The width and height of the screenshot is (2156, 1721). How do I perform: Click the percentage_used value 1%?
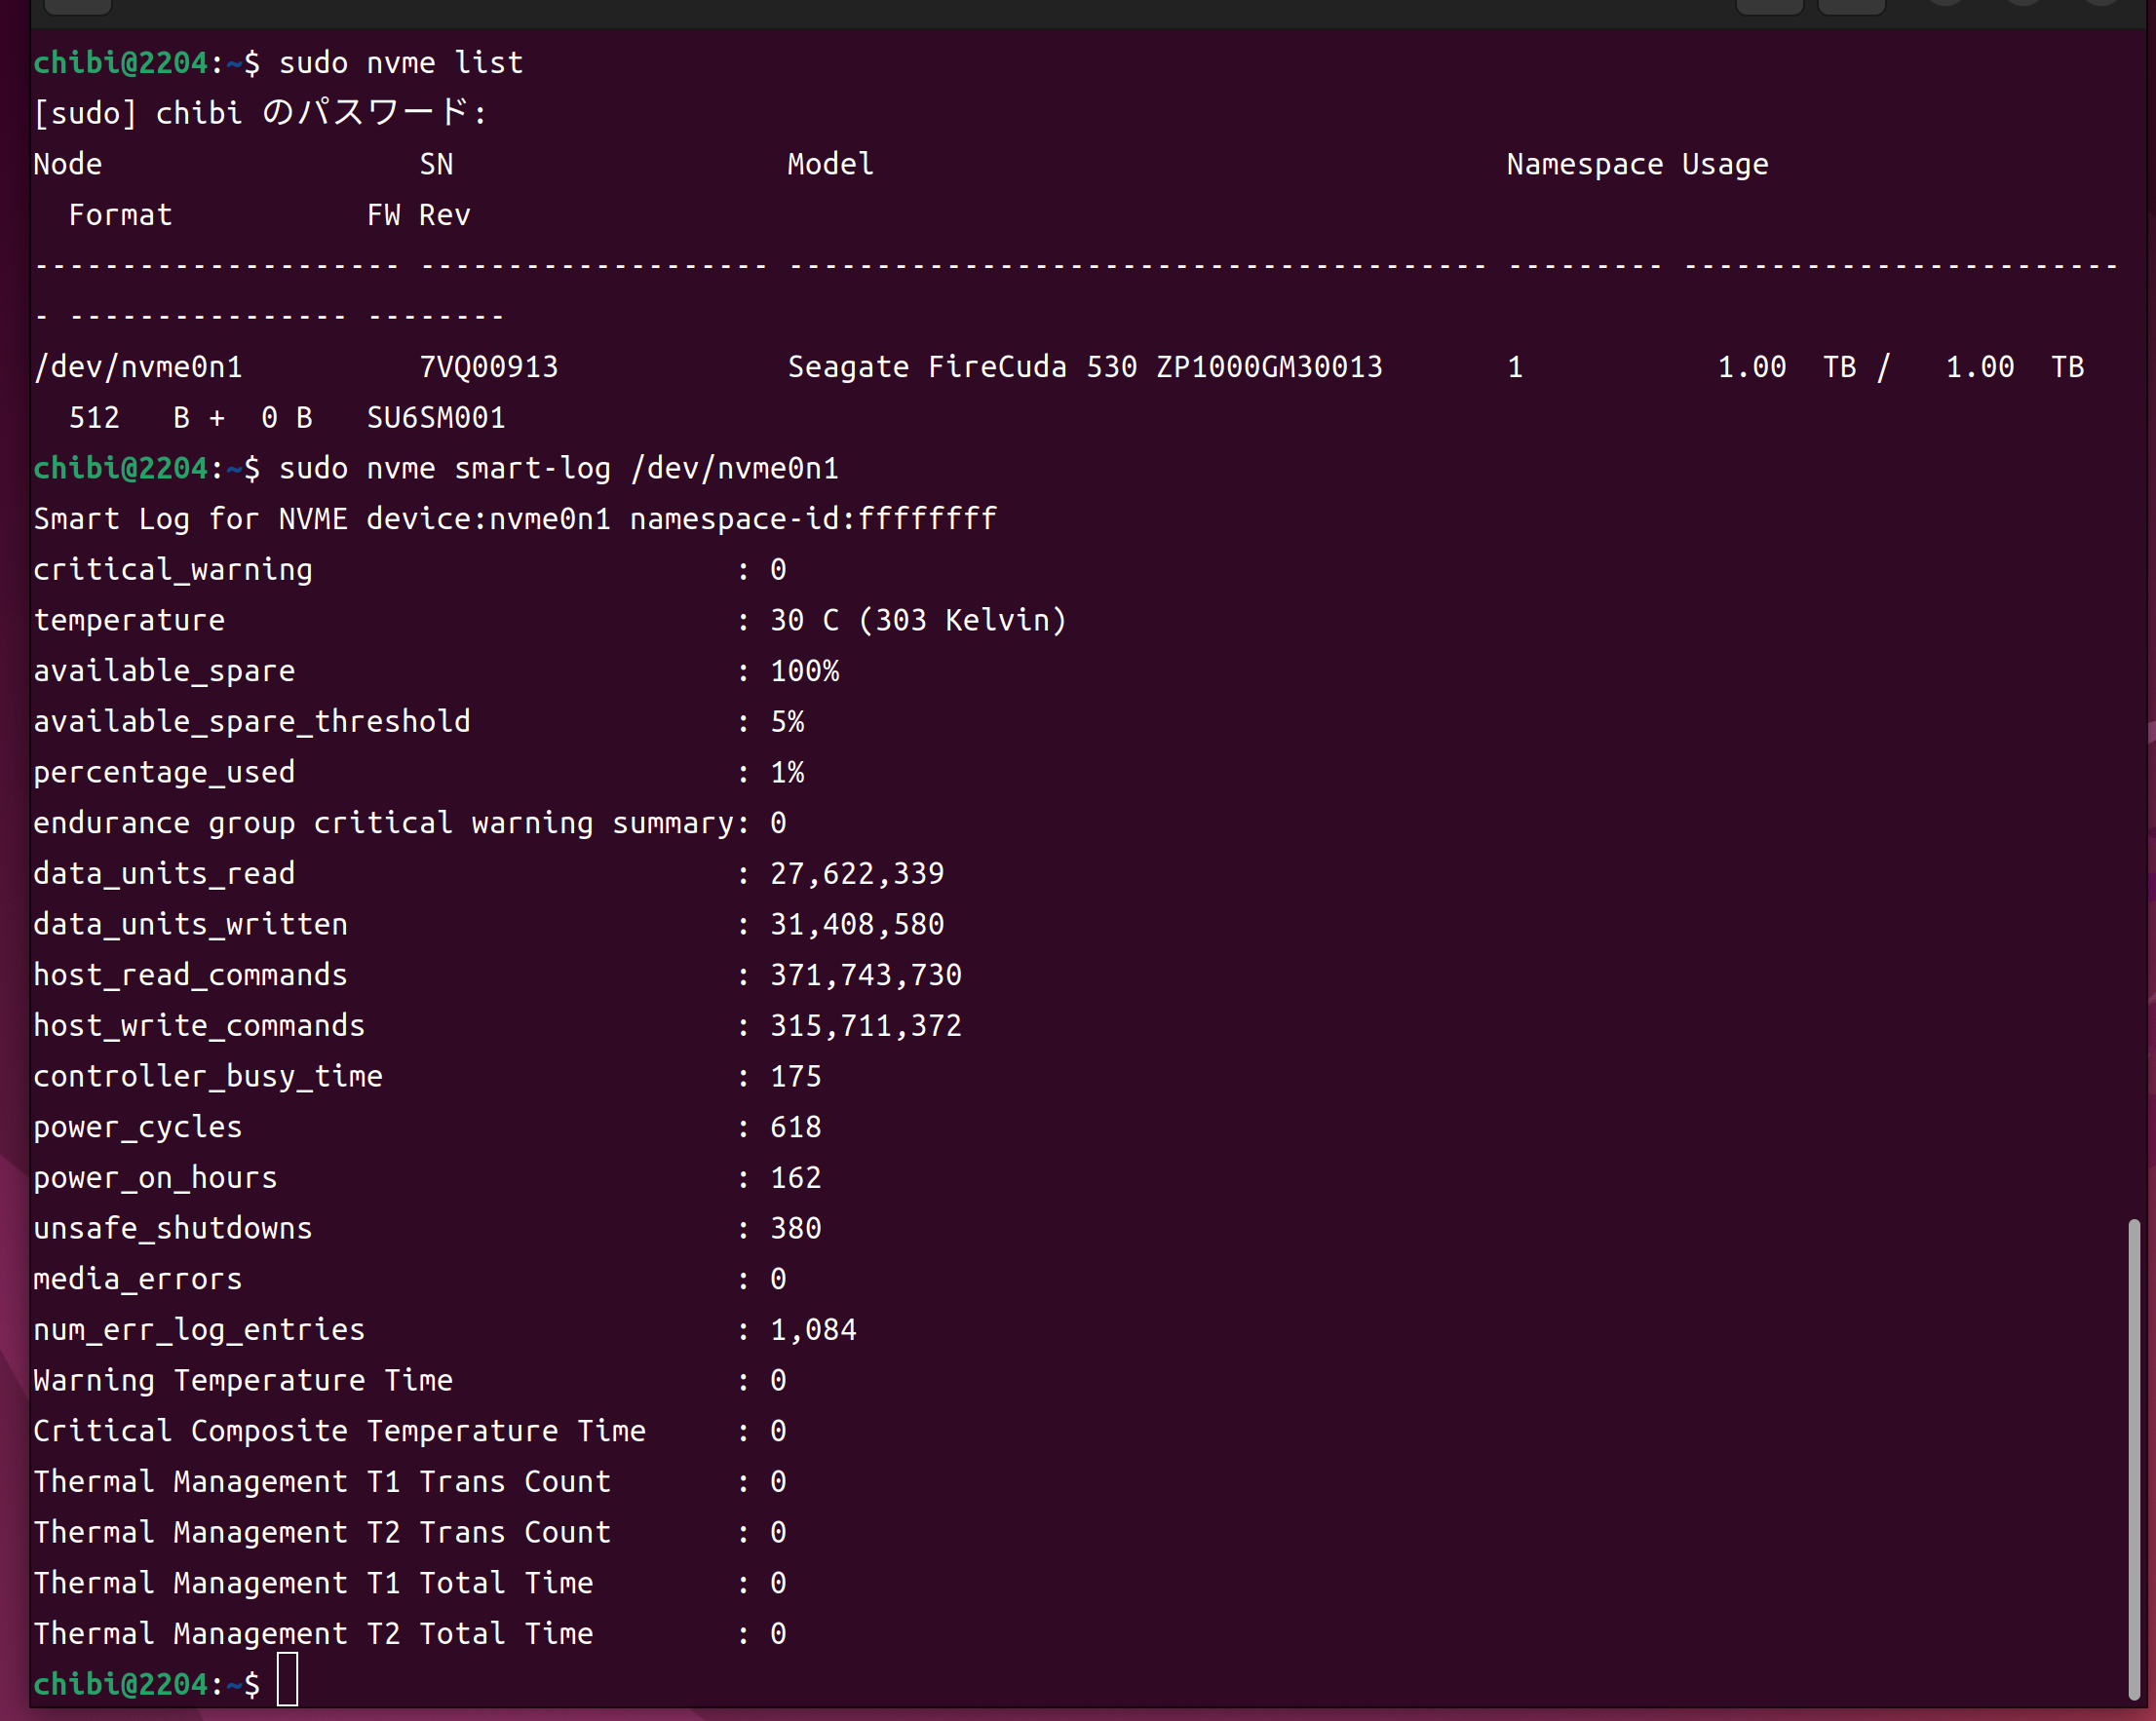pyautogui.click(x=786, y=772)
